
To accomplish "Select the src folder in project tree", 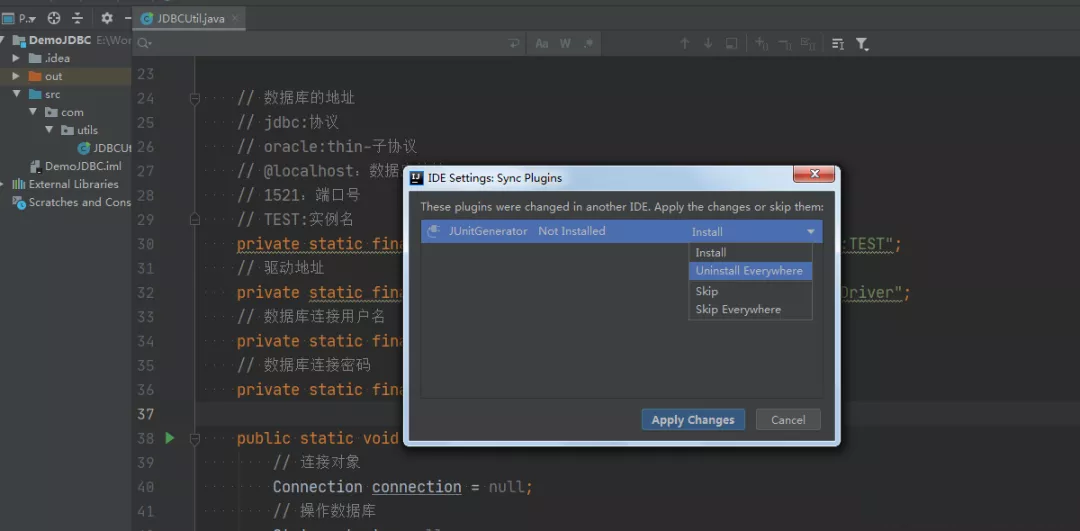I will click(52, 94).
